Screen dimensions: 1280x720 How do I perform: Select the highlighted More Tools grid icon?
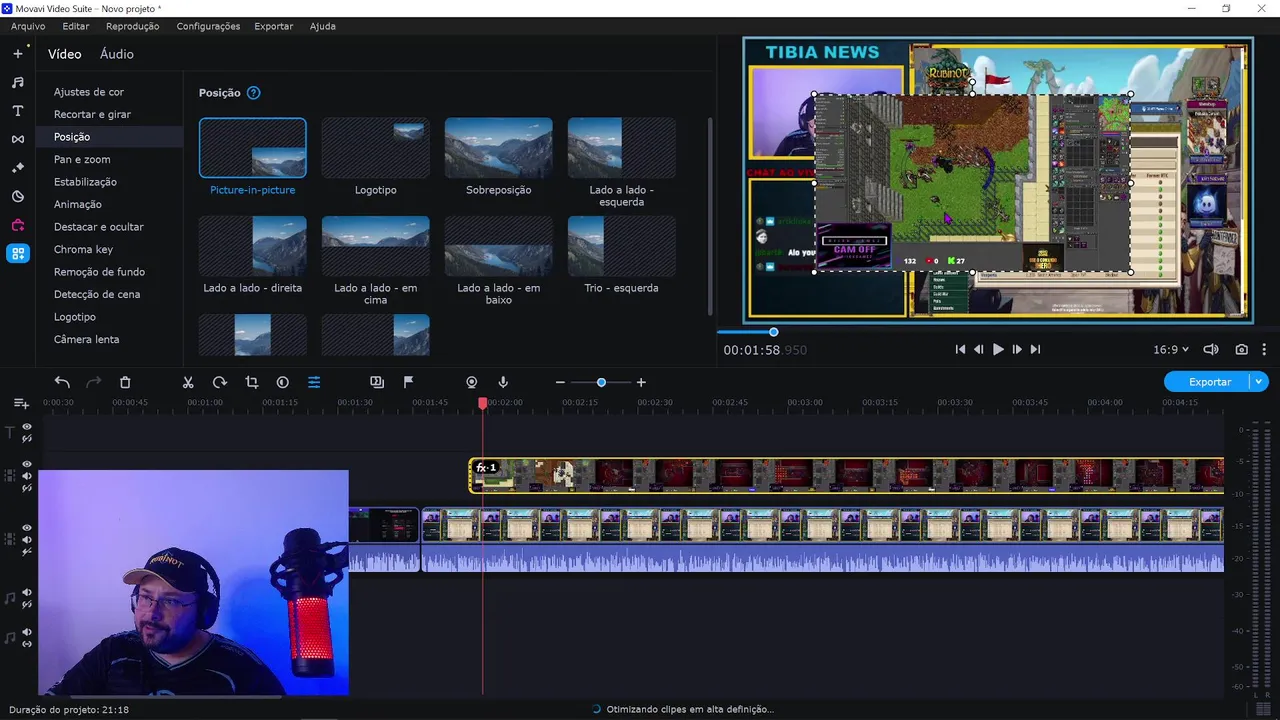18,254
